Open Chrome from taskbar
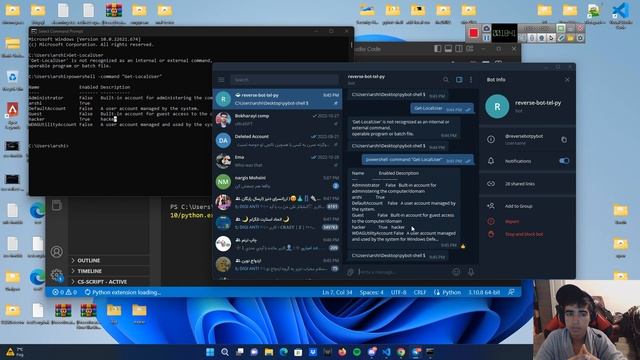This screenshot has width=640, height=360. tap(401, 352)
